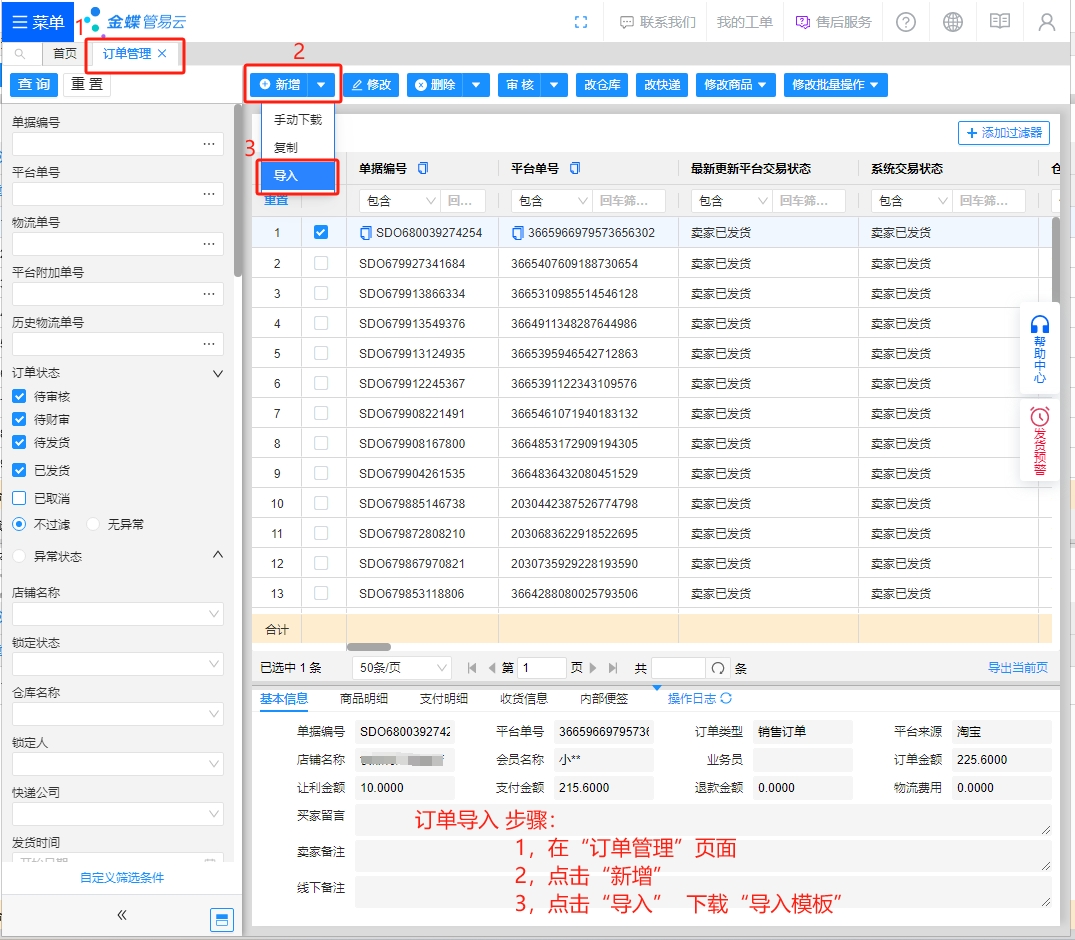Screen dimensions: 1075x940
Task: Select the 无异常 radio button
Action: coord(93,524)
